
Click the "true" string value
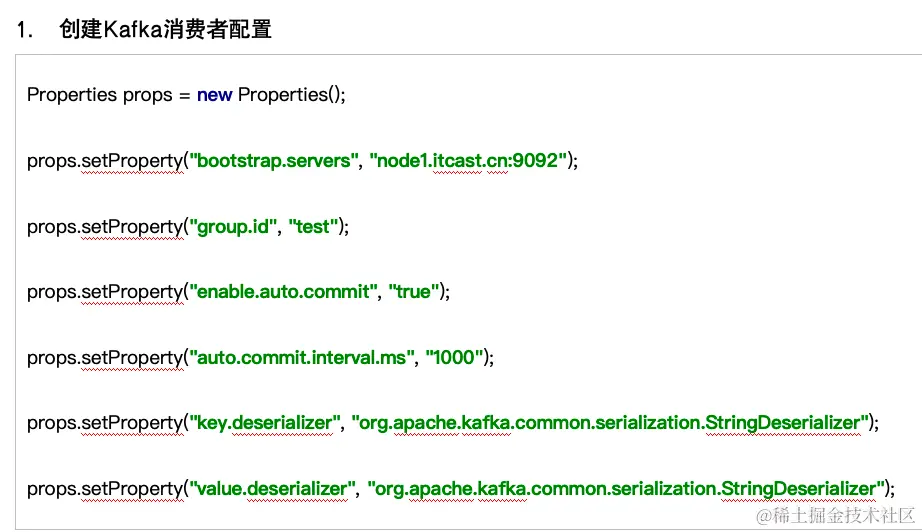coord(415,292)
